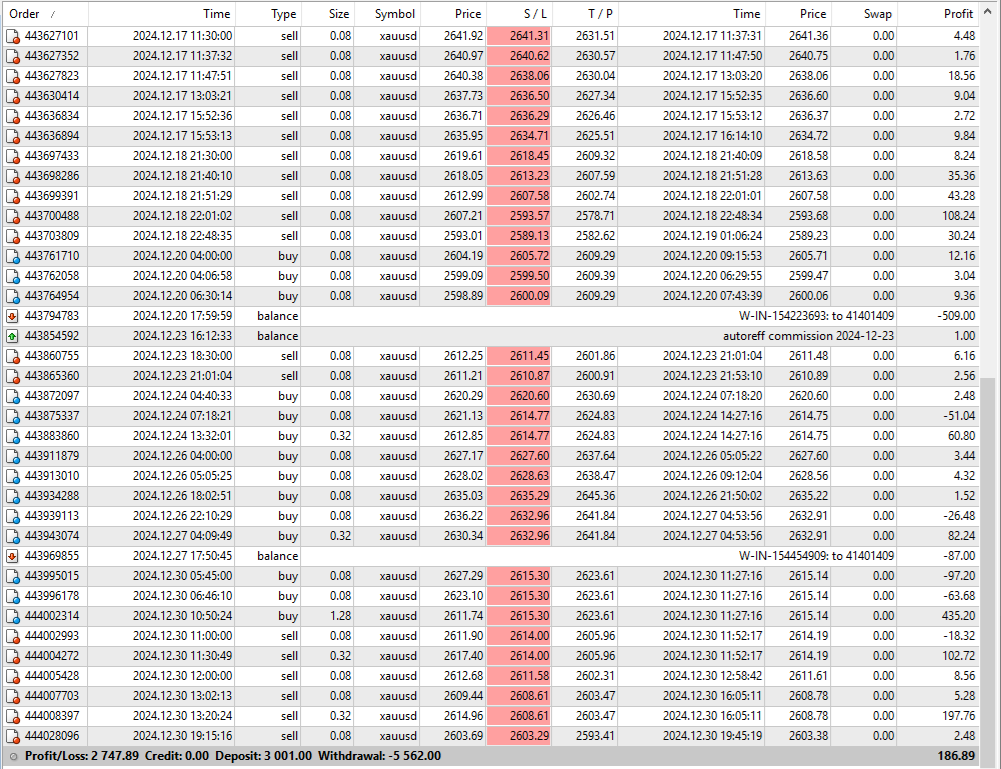The height and width of the screenshot is (769, 1001).
Task: Click the red balance icon for entry 443969855
Action: (12, 556)
